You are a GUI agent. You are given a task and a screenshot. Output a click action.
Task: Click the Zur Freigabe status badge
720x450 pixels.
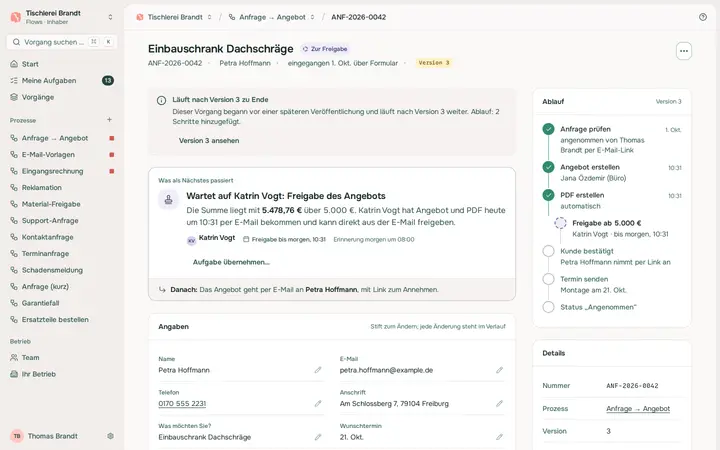325,49
